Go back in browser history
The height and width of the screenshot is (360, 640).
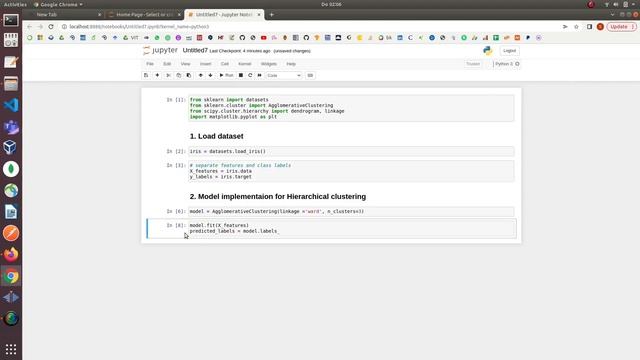[x=29, y=27]
